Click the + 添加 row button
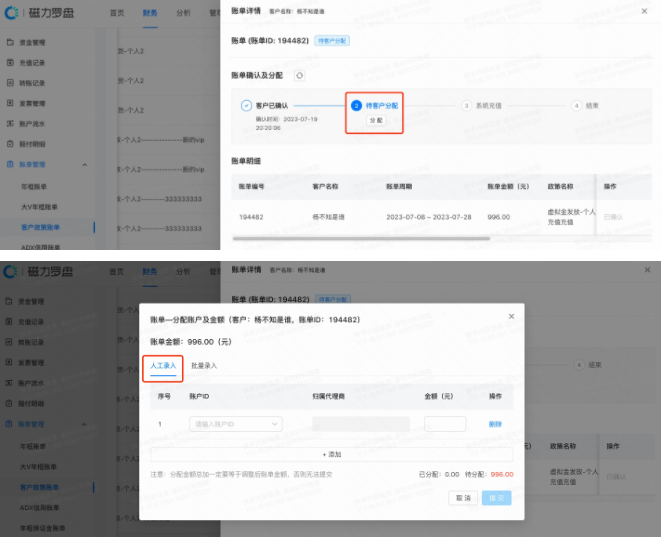663x539 pixels. [x=330, y=454]
